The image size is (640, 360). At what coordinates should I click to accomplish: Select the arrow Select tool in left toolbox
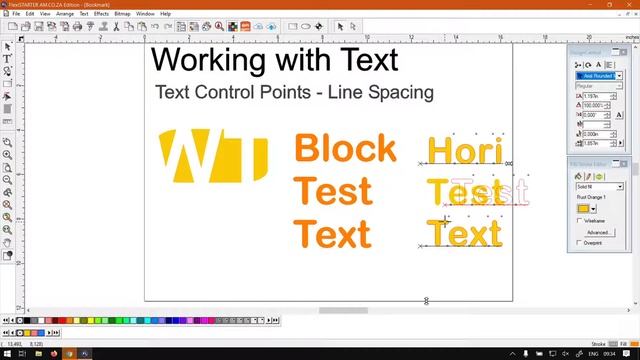point(7,47)
